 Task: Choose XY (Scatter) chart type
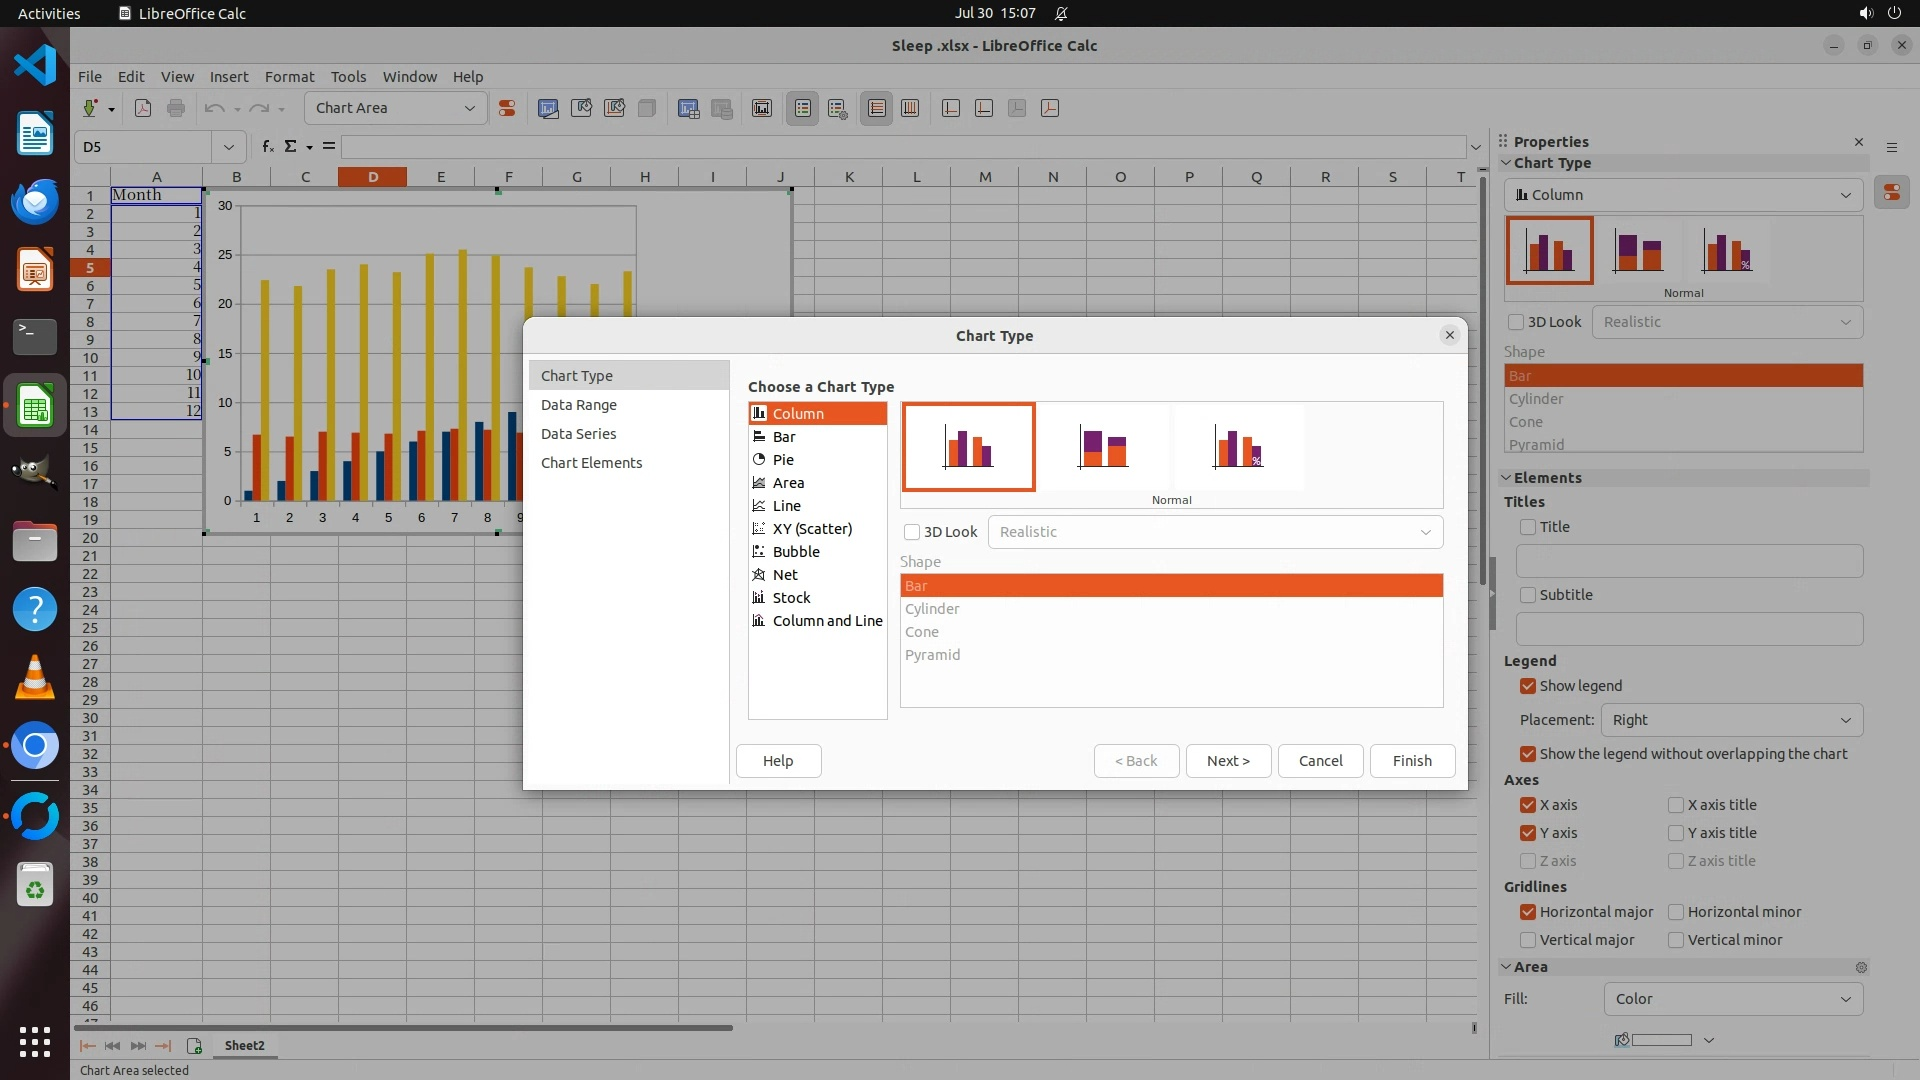812,529
